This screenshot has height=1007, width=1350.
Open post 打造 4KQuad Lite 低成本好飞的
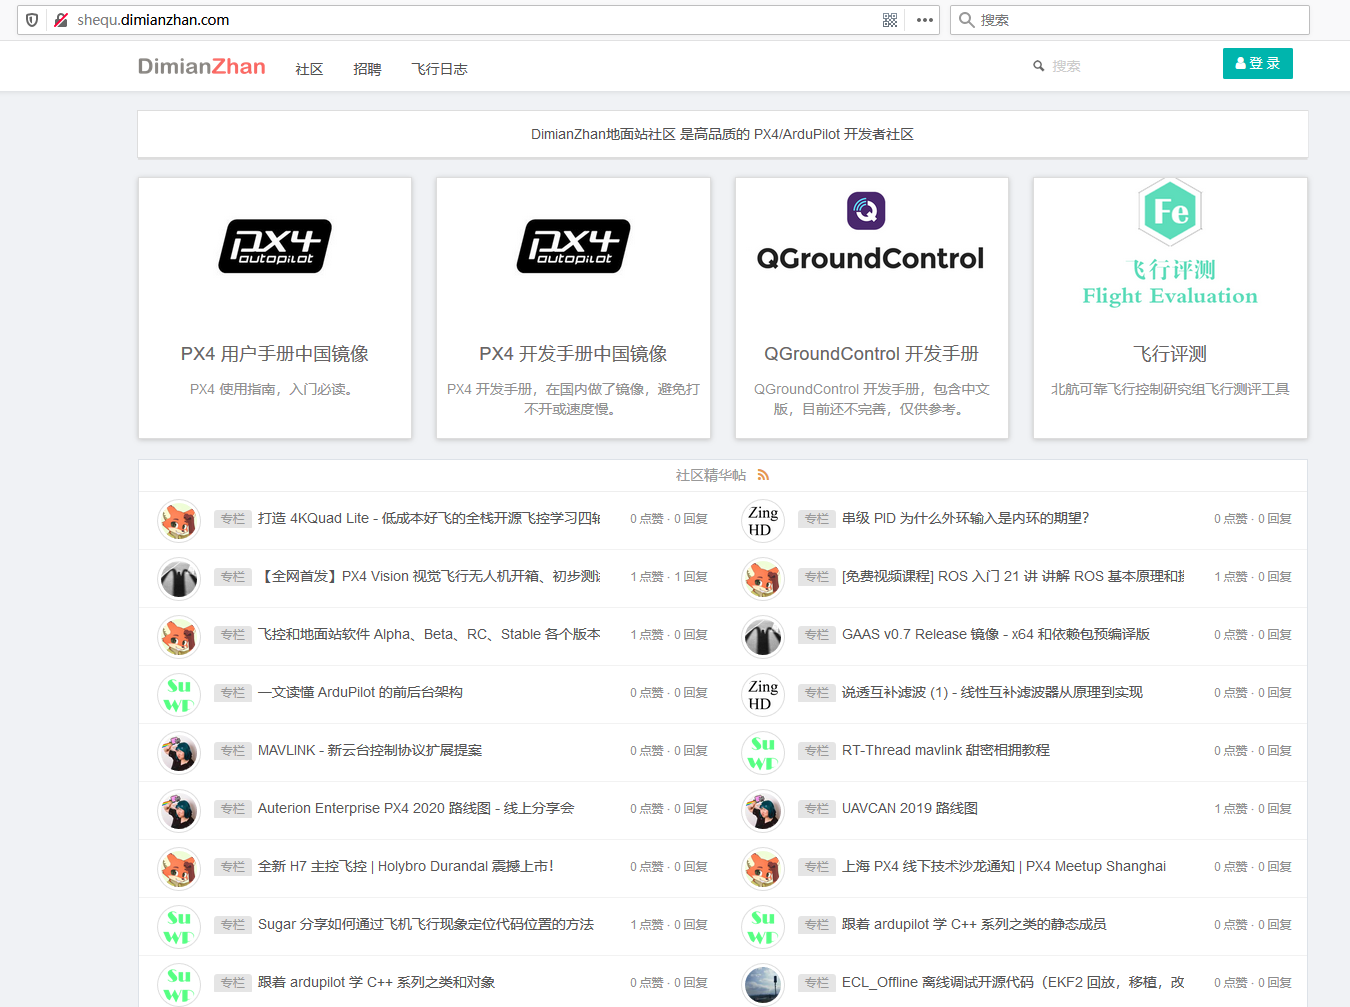(x=429, y=519)
